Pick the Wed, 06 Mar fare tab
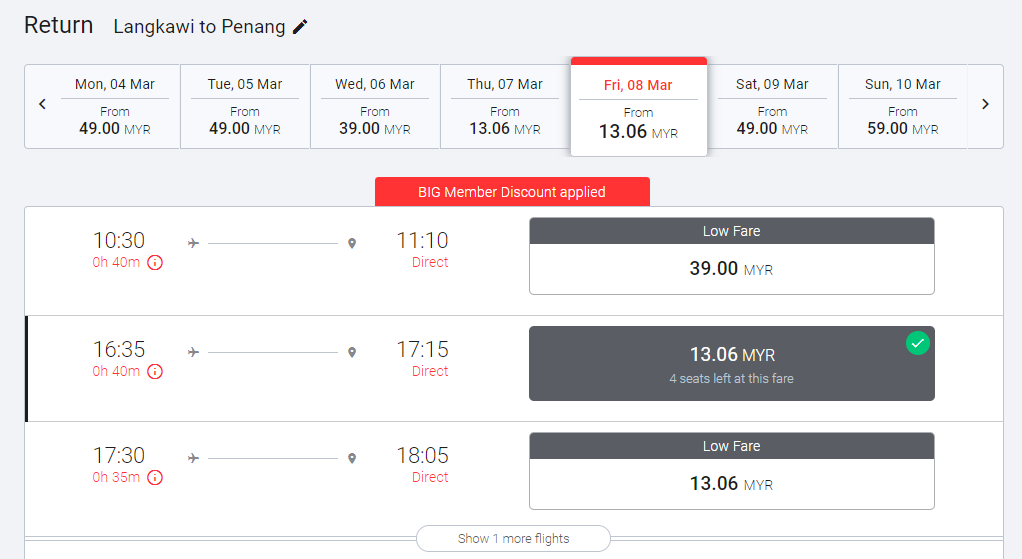 point(375,106)
